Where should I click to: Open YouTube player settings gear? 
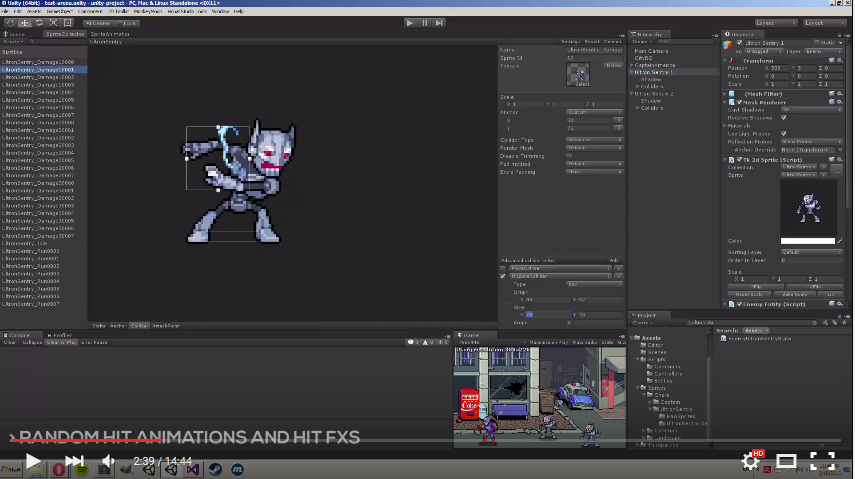749,461
